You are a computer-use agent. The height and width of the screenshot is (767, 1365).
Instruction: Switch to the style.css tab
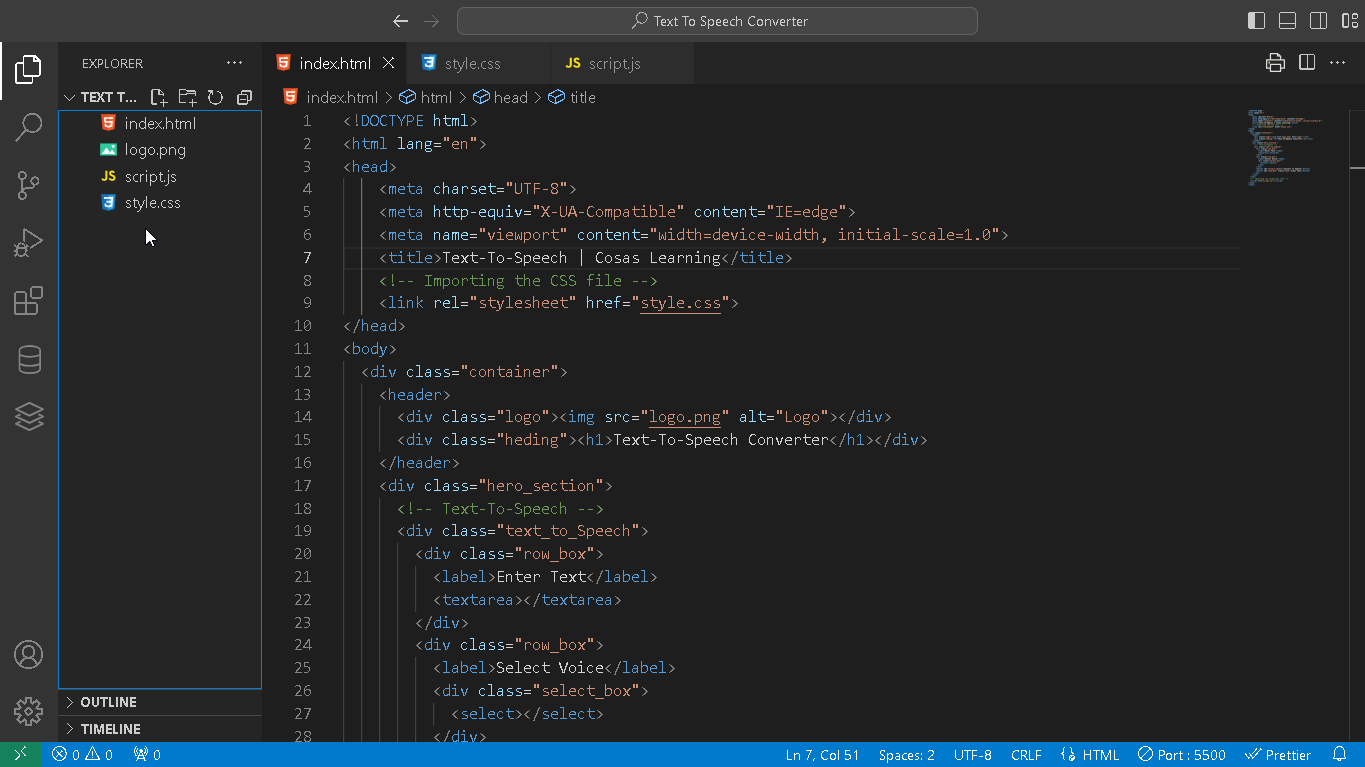tap(472, 63)
